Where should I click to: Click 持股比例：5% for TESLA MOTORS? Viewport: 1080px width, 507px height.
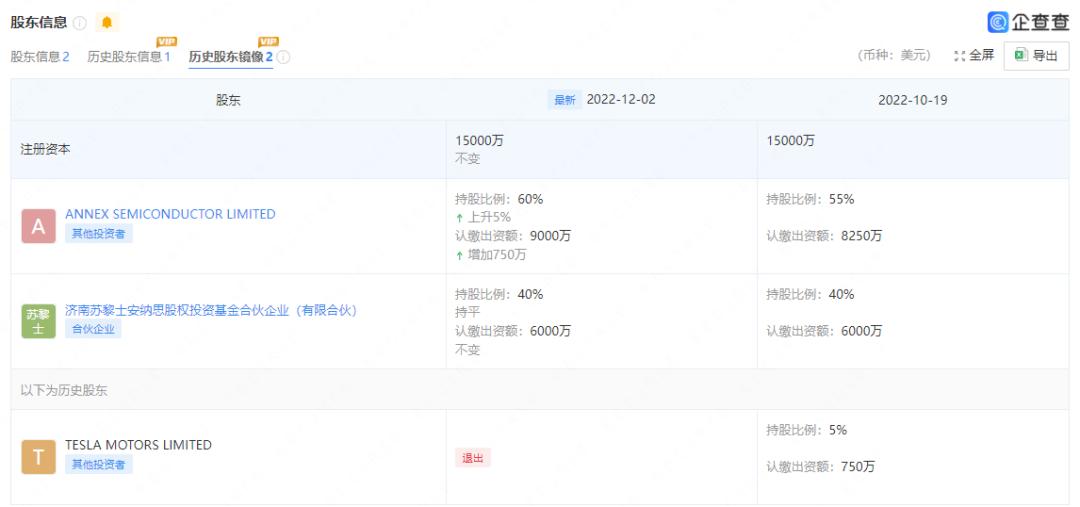click(807, 430)
